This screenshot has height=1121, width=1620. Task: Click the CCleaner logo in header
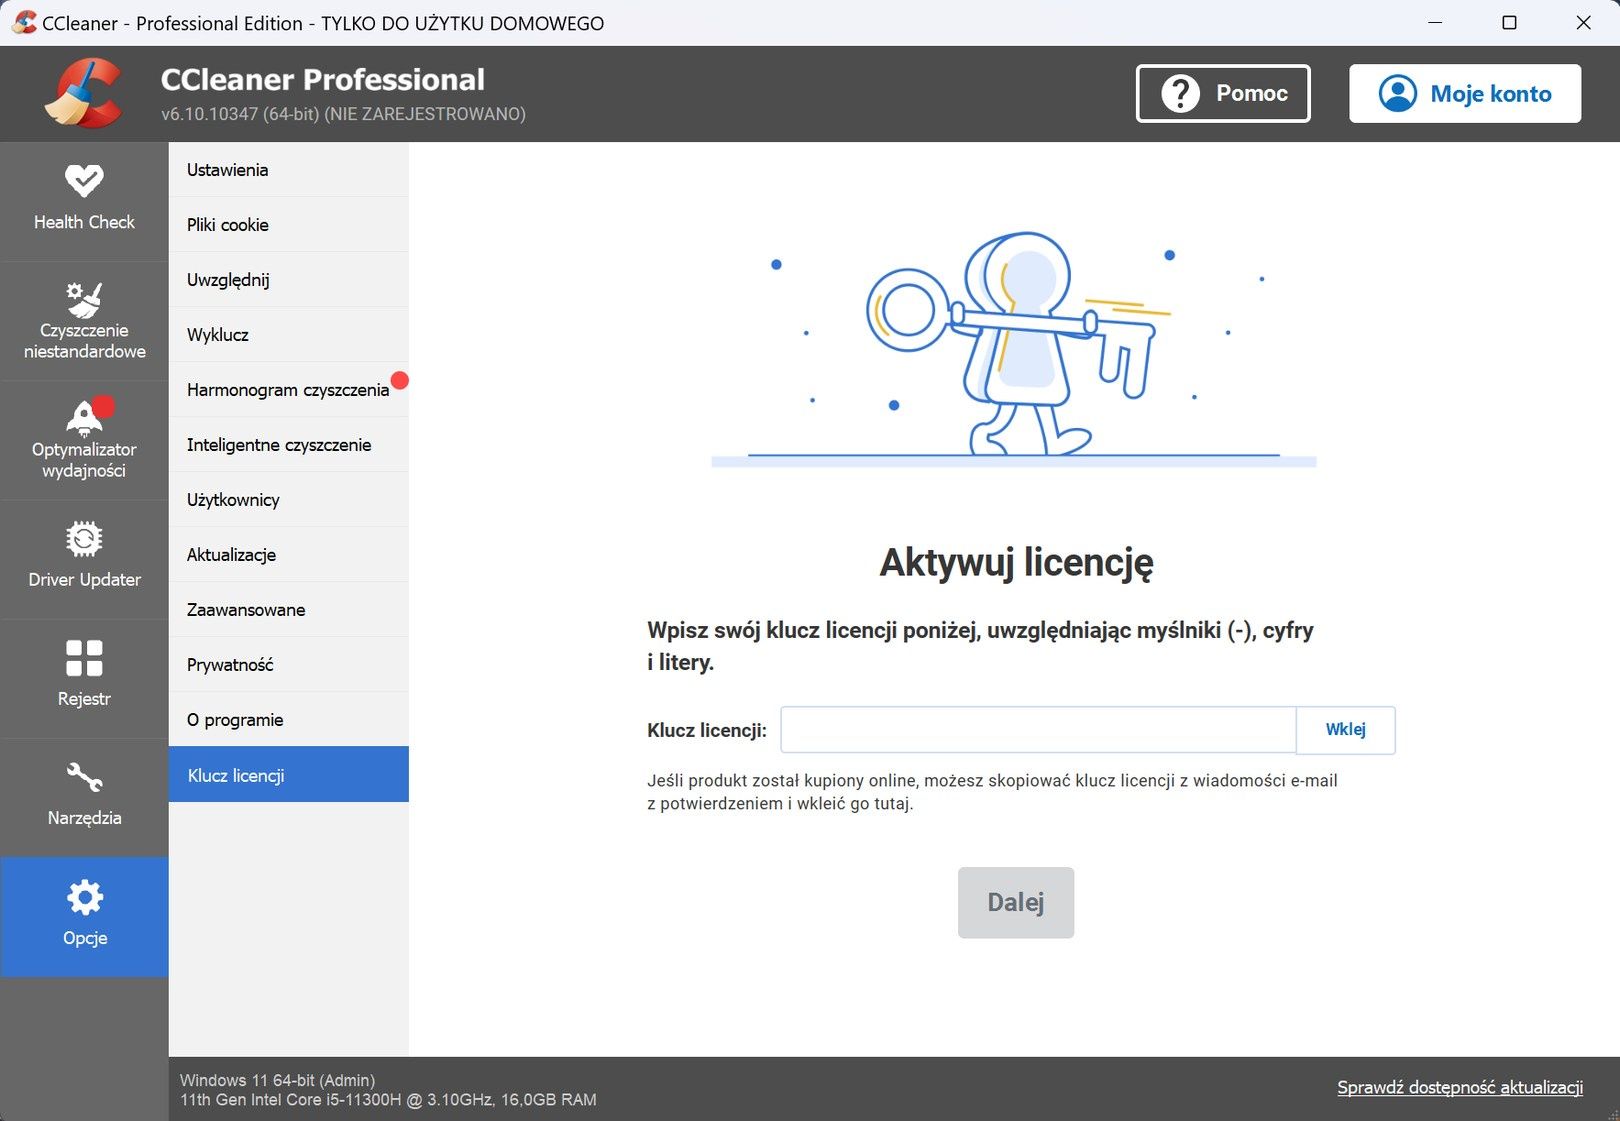[84, 94]
